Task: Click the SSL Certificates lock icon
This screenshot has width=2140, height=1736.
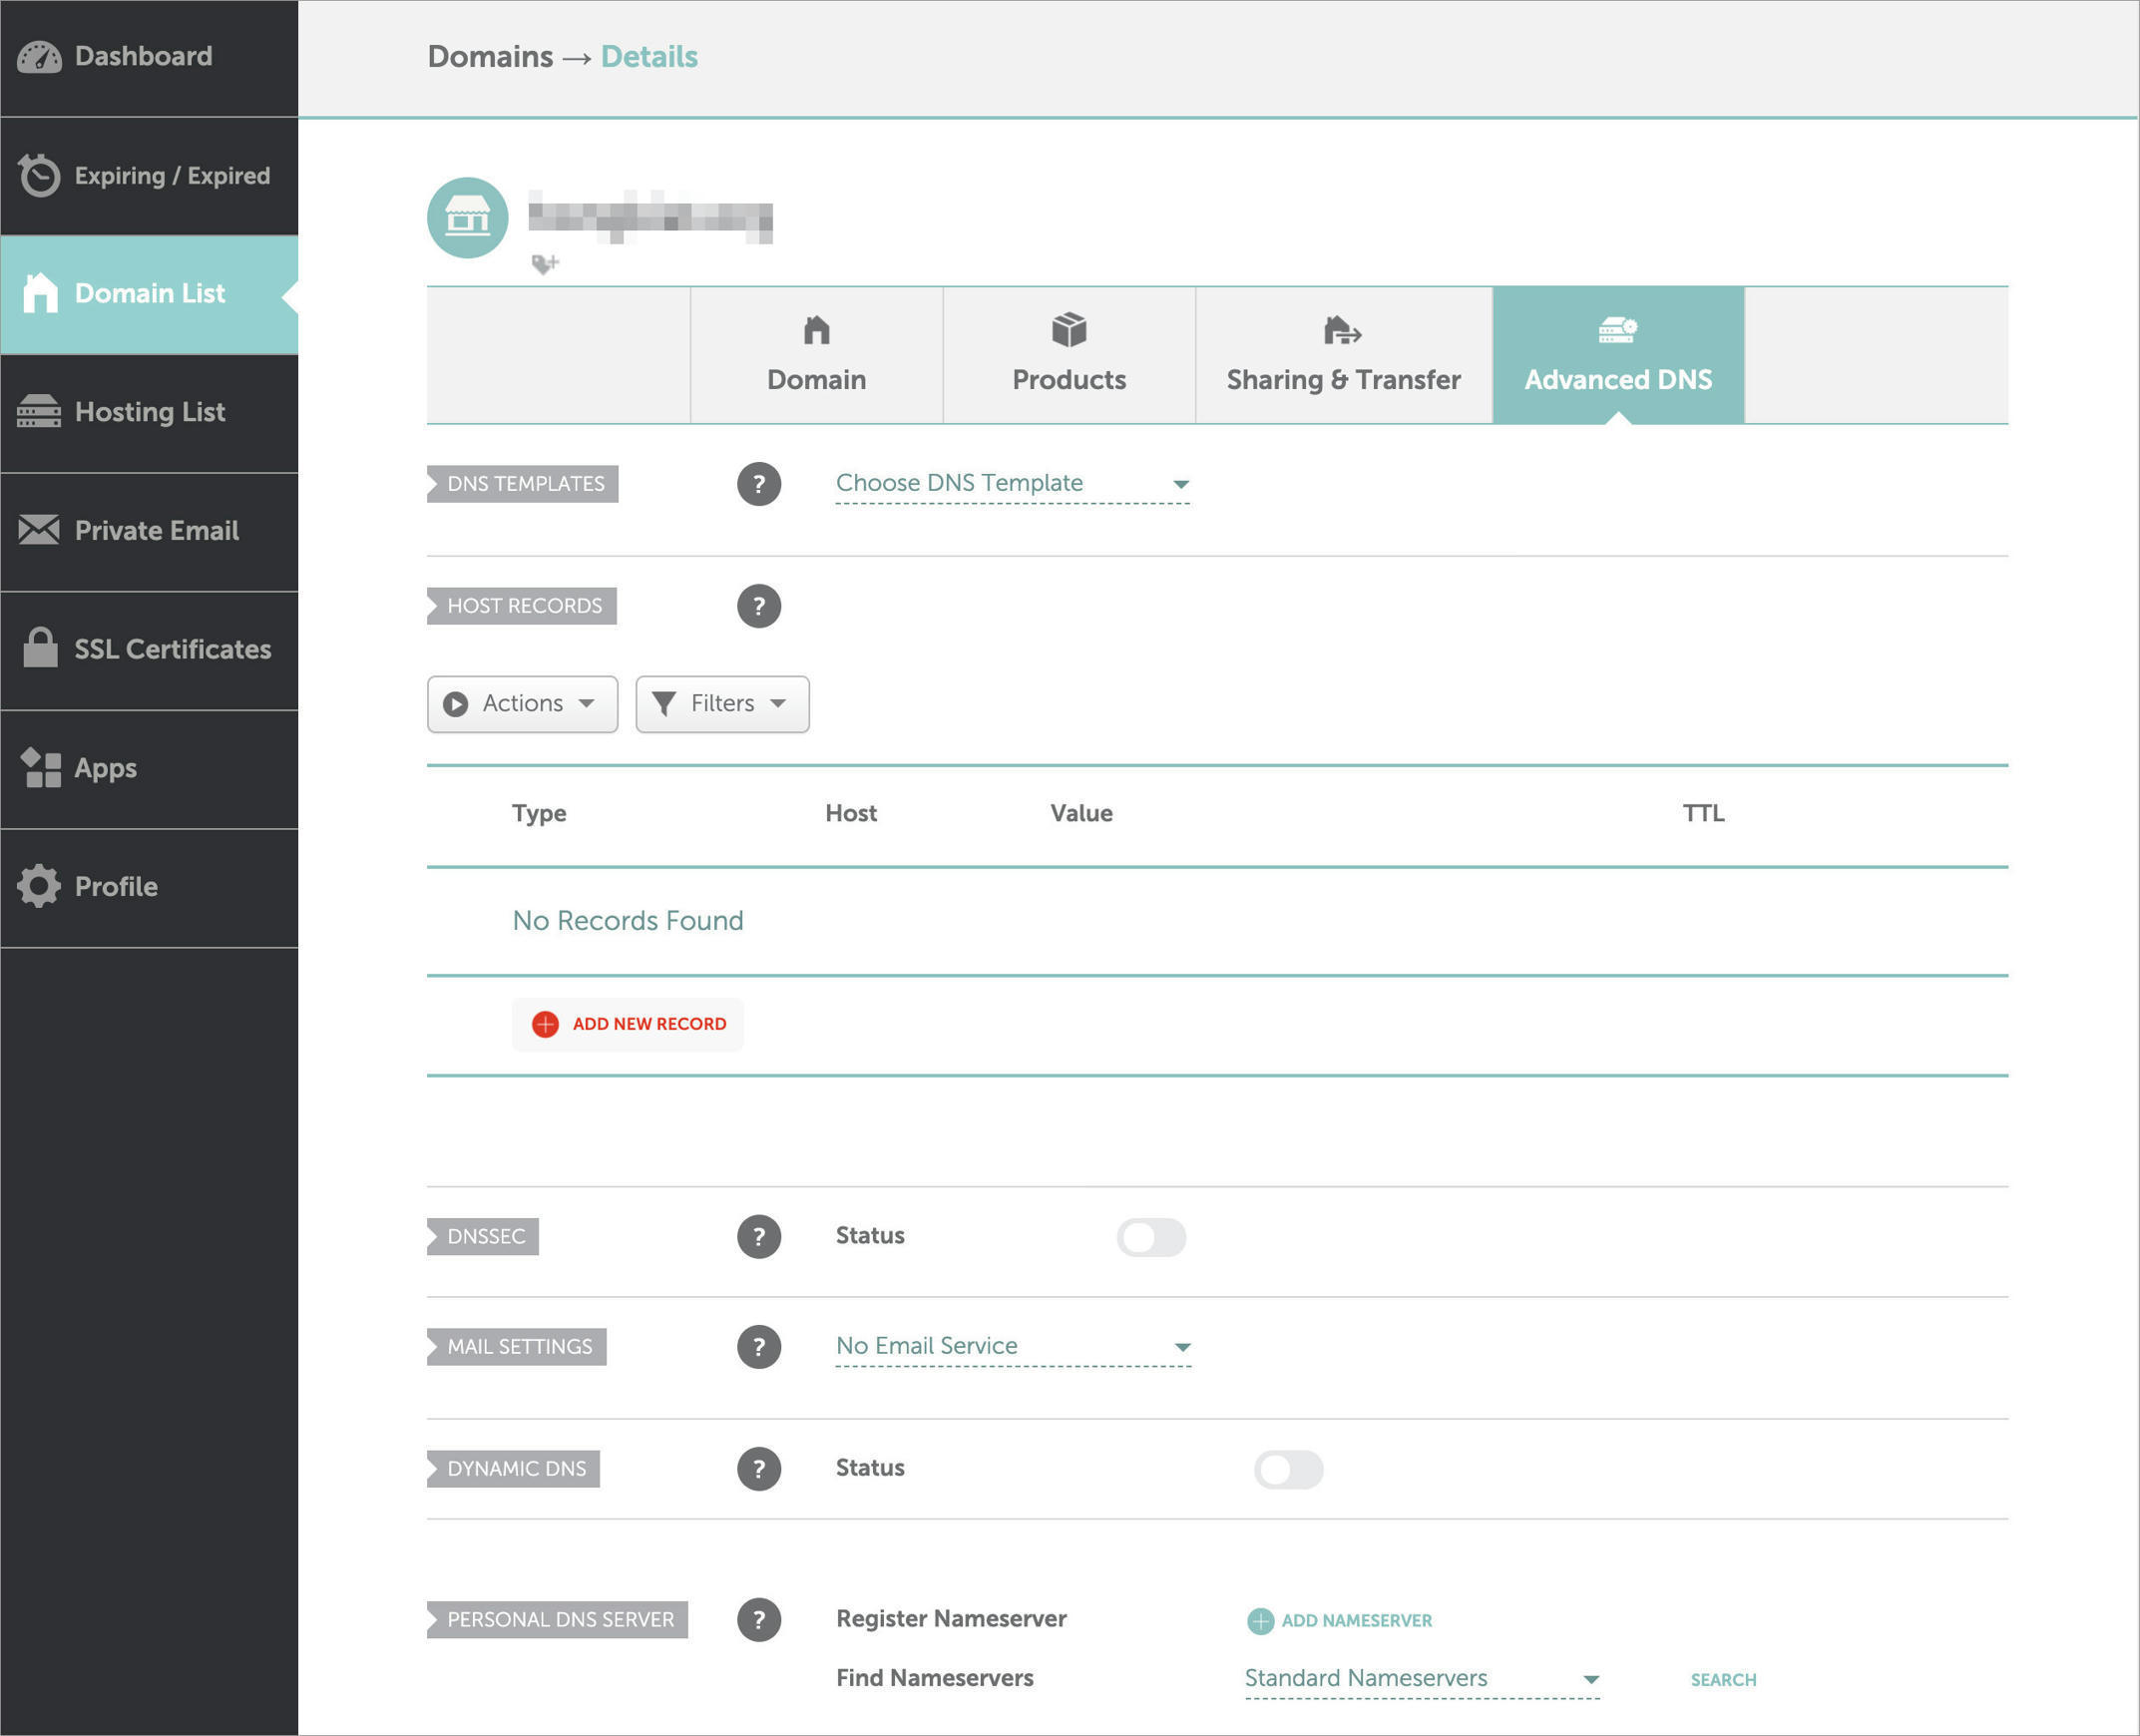Action: [39, 647]
